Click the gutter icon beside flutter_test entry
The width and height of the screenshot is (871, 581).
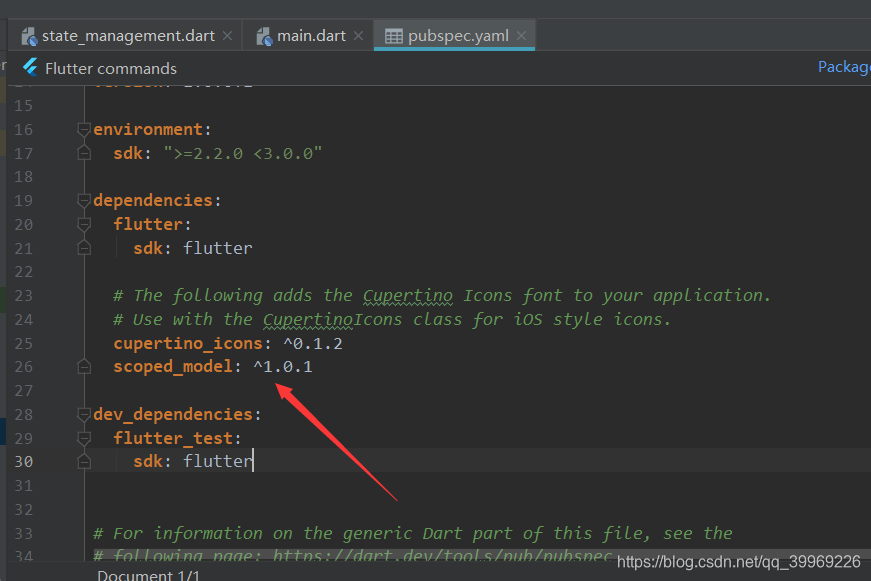tap(83, 437)
